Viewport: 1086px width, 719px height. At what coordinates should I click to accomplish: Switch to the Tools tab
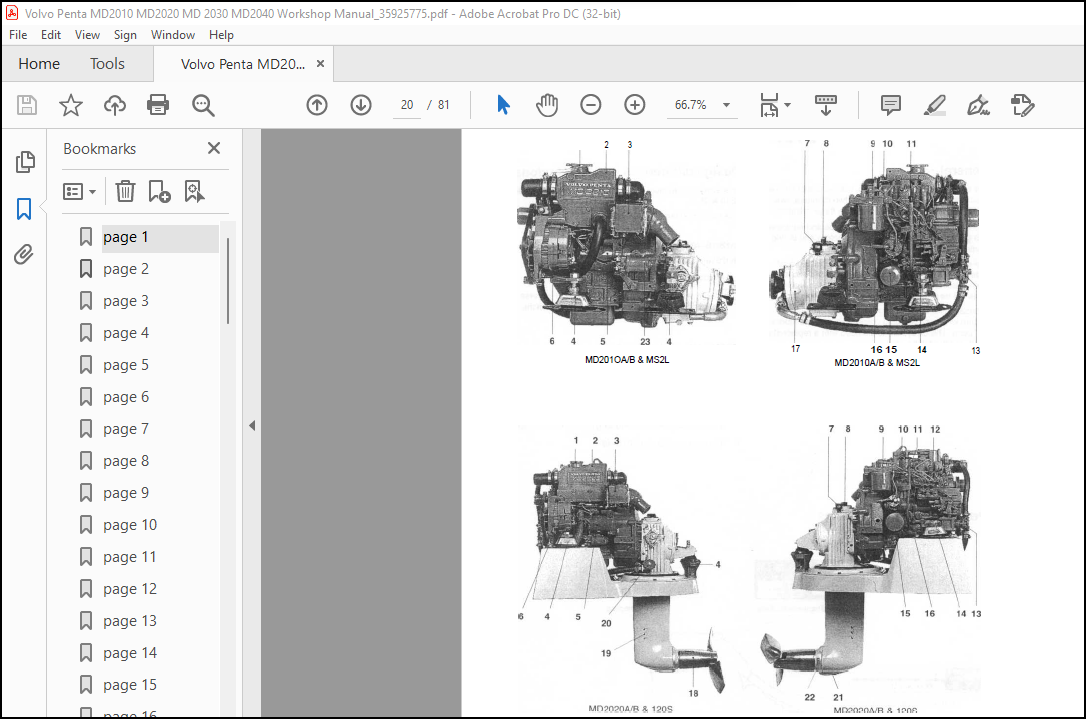[x=107, y=64]
